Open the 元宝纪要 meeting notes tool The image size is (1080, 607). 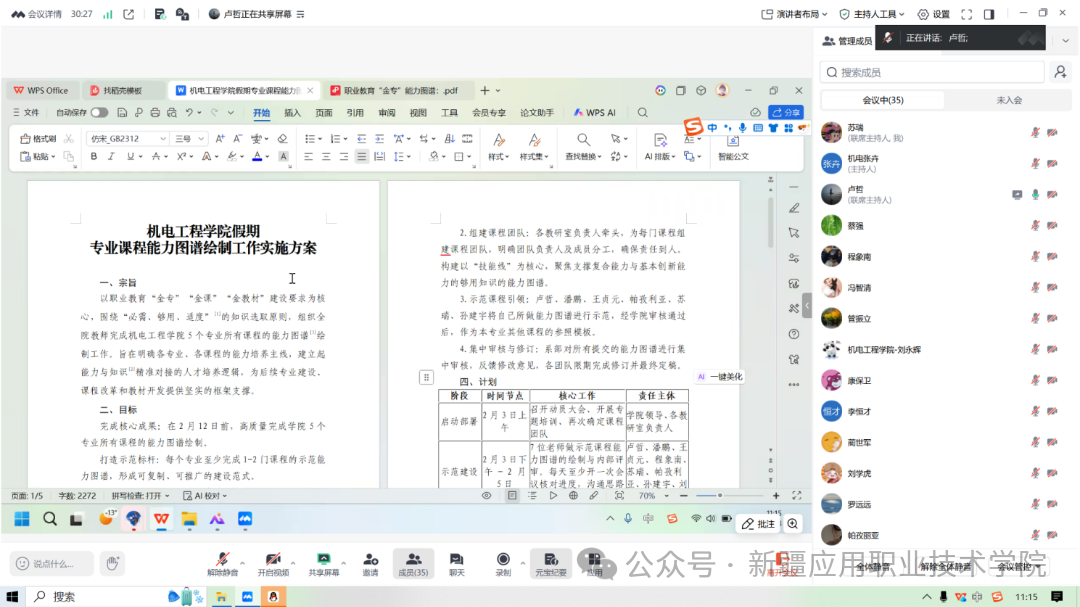coord(550,564)
